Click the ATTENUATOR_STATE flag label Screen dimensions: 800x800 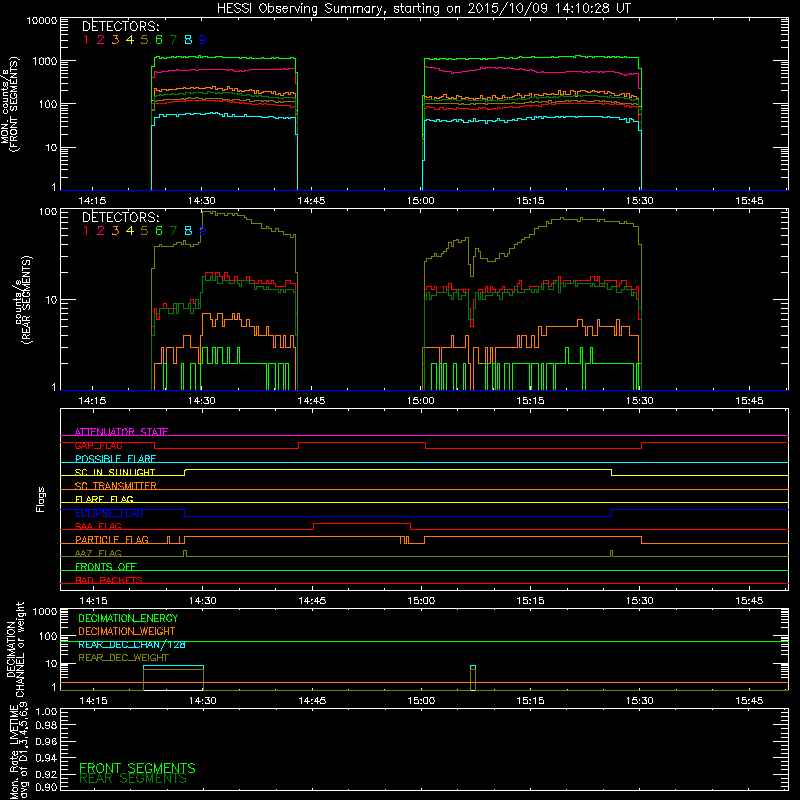click(121, 432)
